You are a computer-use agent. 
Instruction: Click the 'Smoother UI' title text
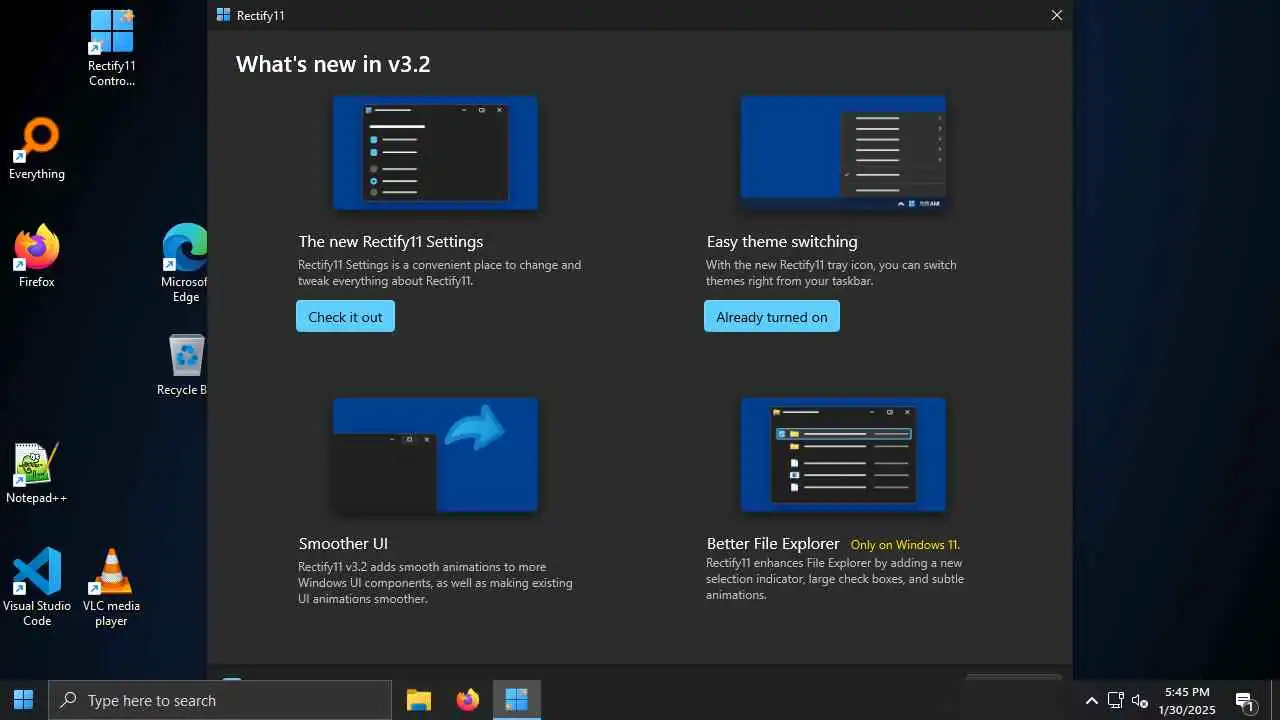(343, 543)
